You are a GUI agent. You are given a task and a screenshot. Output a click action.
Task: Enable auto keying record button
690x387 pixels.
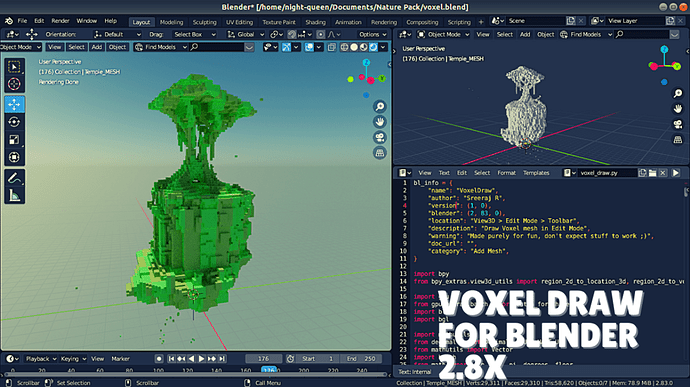(159, 359)
